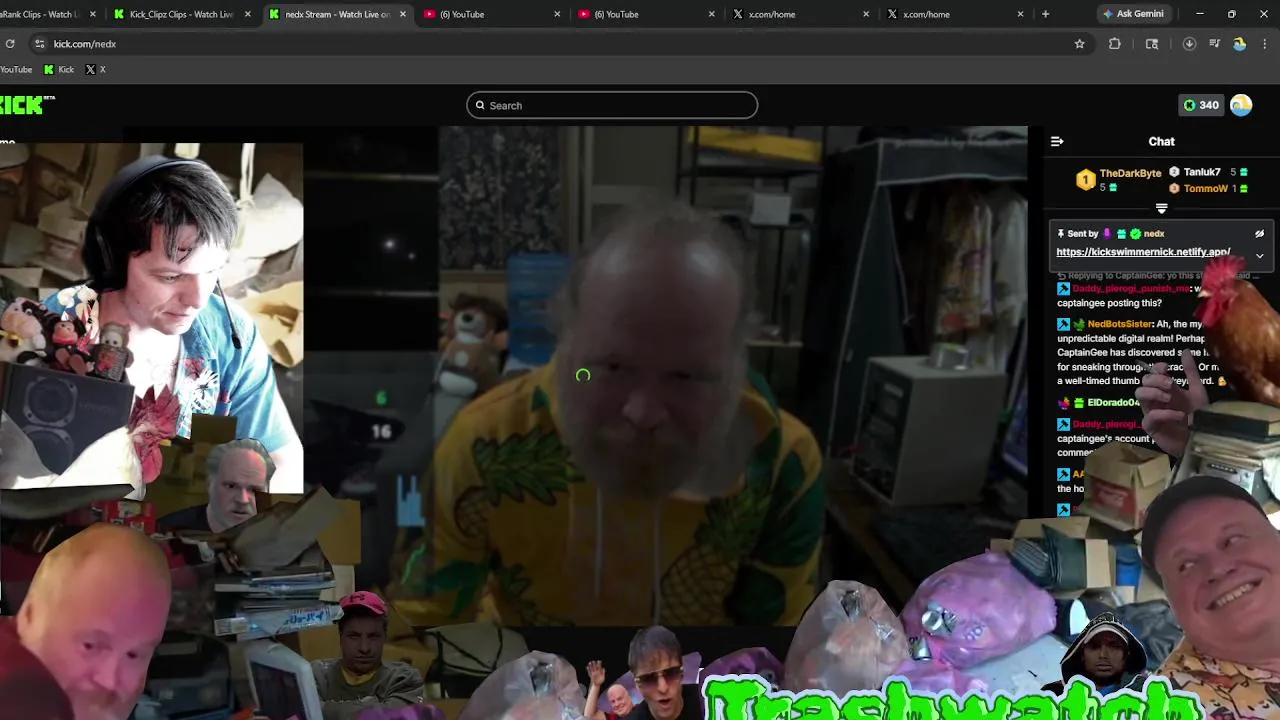Click NedBotsSister username in chat

(x=1119, y=324)
